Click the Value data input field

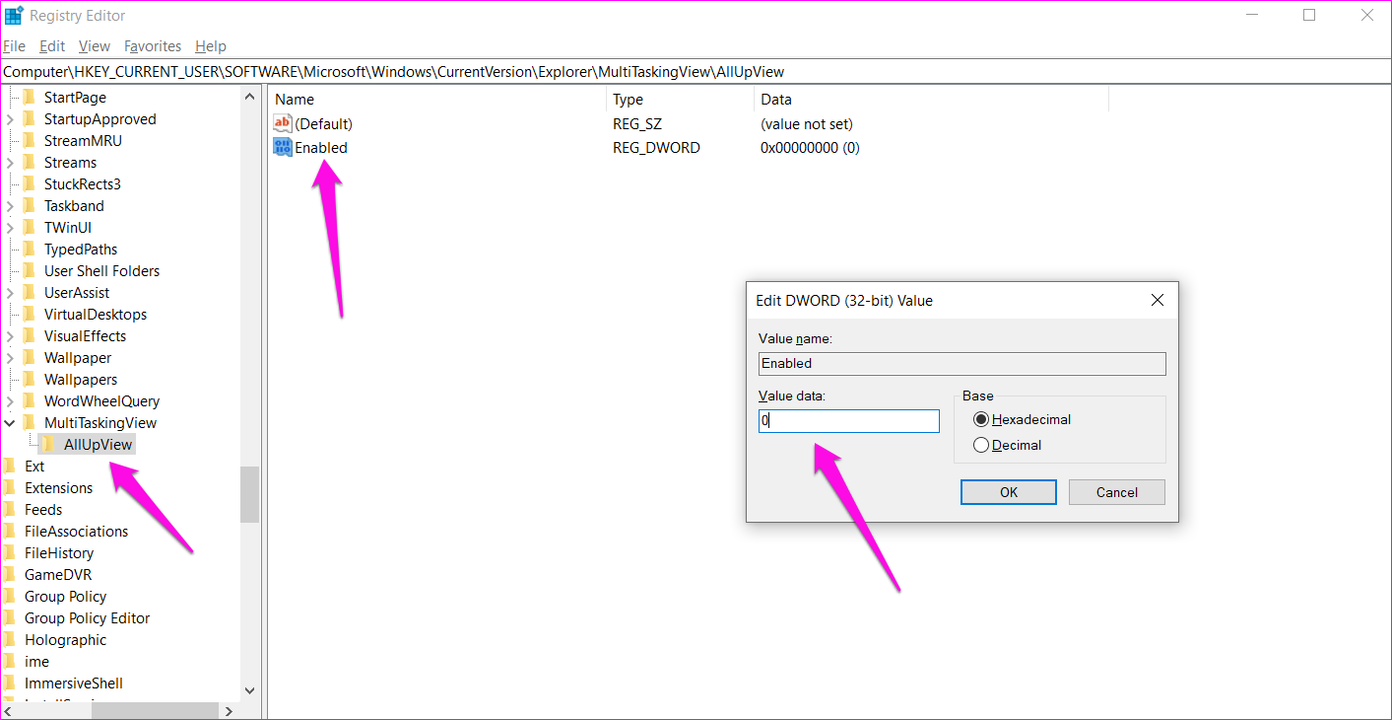848,421
